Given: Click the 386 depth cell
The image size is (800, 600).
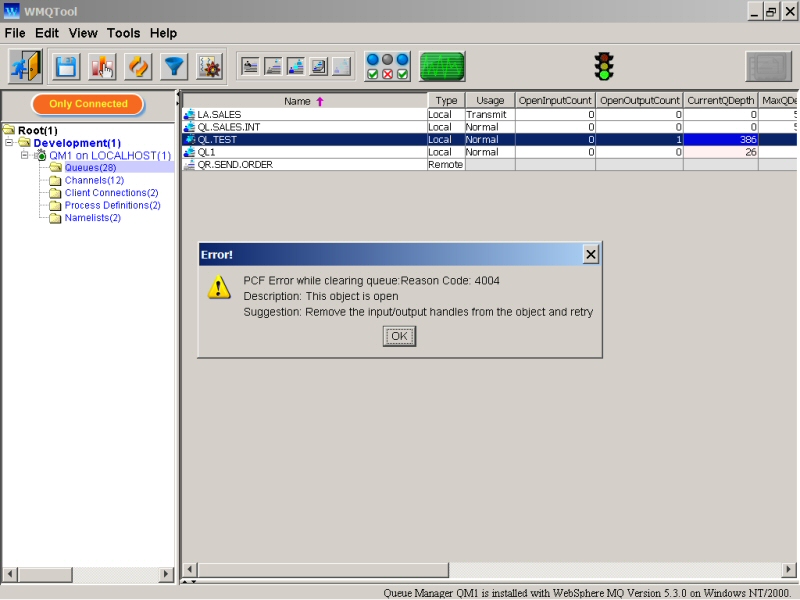Looking at the screenshot, I should pos(720,139).
